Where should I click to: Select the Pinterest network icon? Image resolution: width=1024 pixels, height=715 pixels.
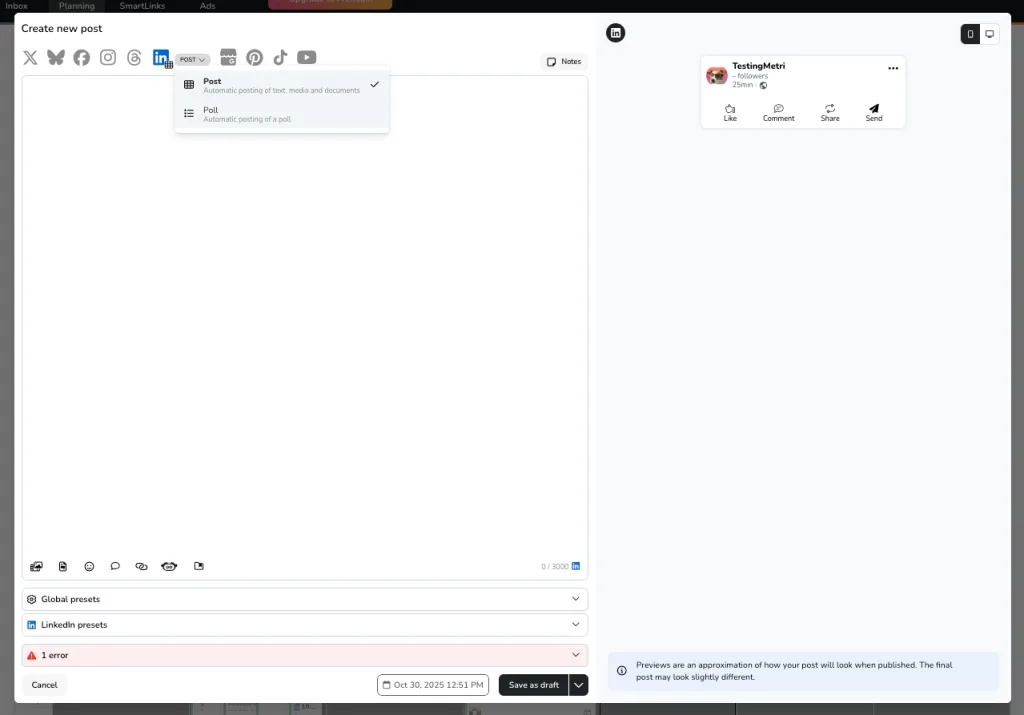click(x=255, y=58)
